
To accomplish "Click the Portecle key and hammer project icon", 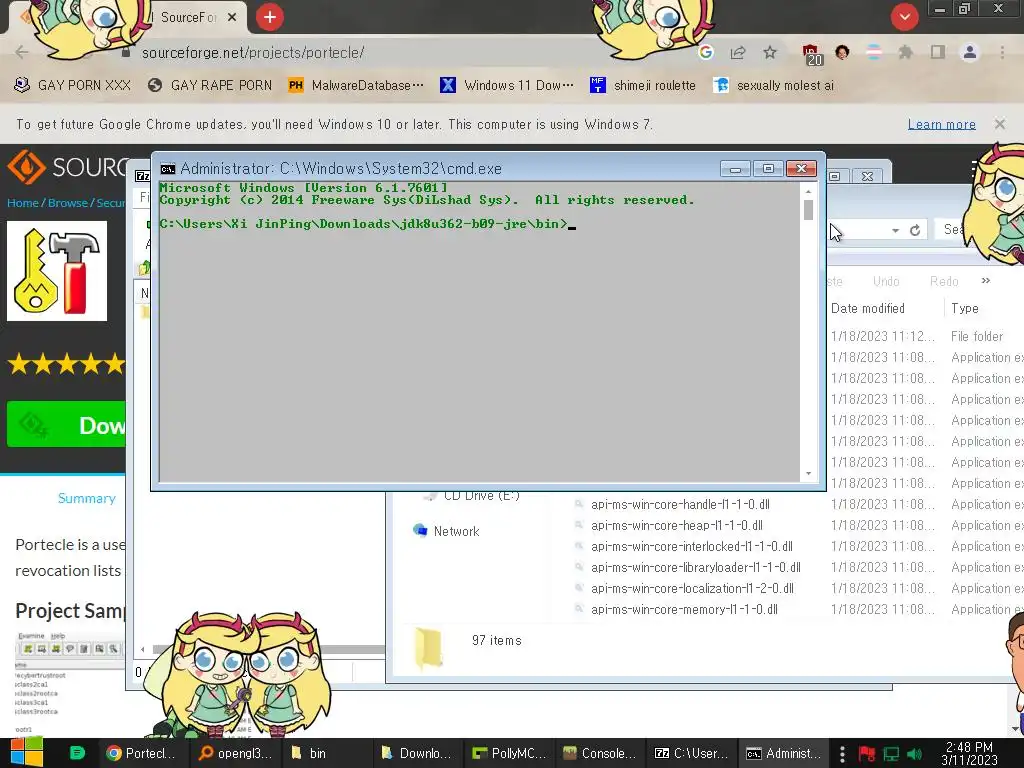I will click(57, 271).
